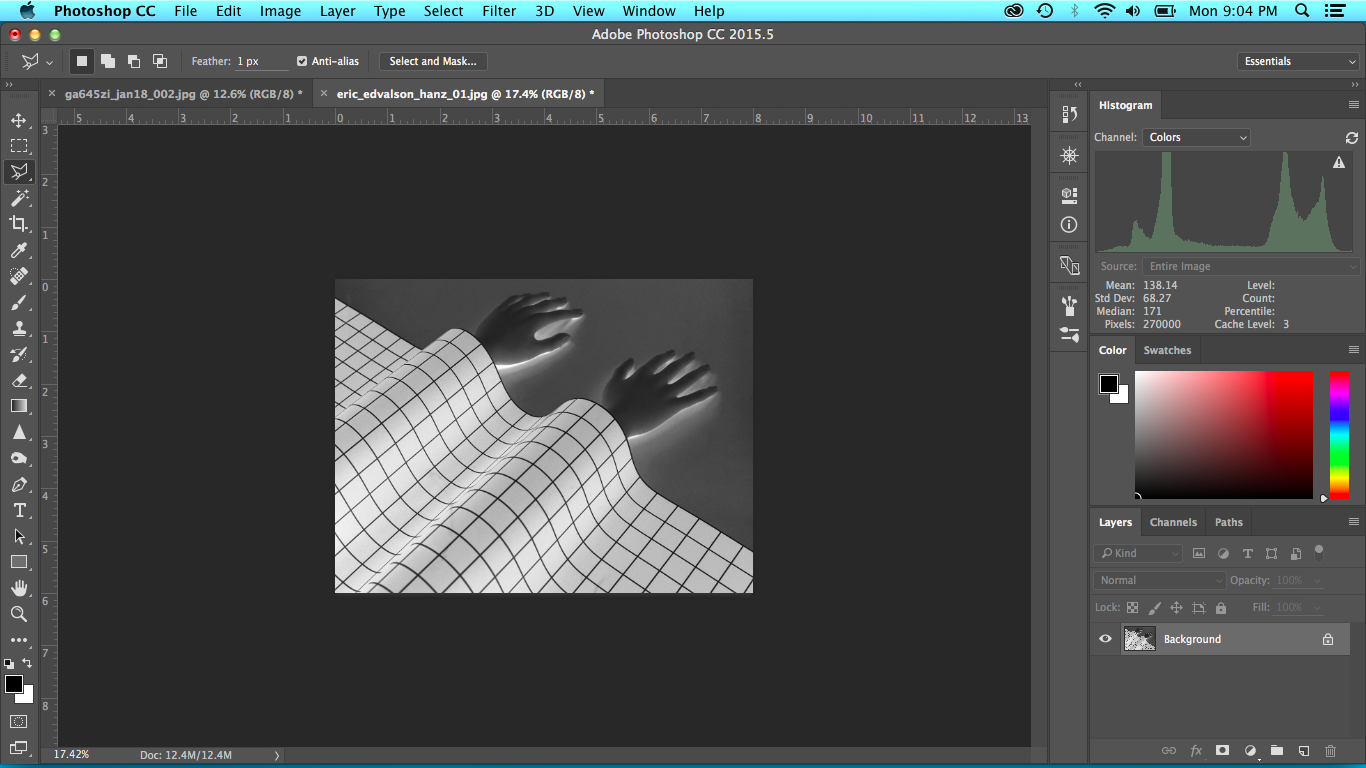Expand the layer blend mode Normal dropdown
1366x768 pixels.
[1158, 580]
